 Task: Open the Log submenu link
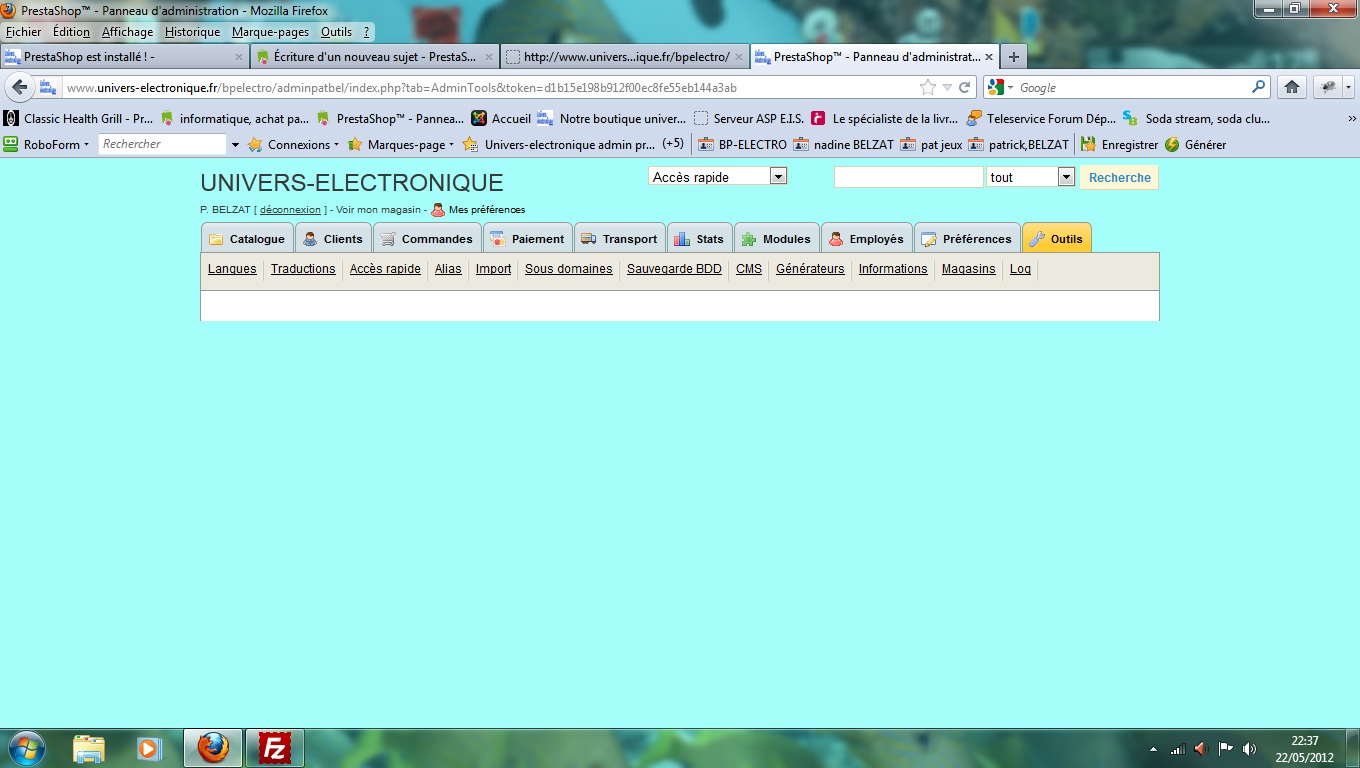tap(1020, 269)
